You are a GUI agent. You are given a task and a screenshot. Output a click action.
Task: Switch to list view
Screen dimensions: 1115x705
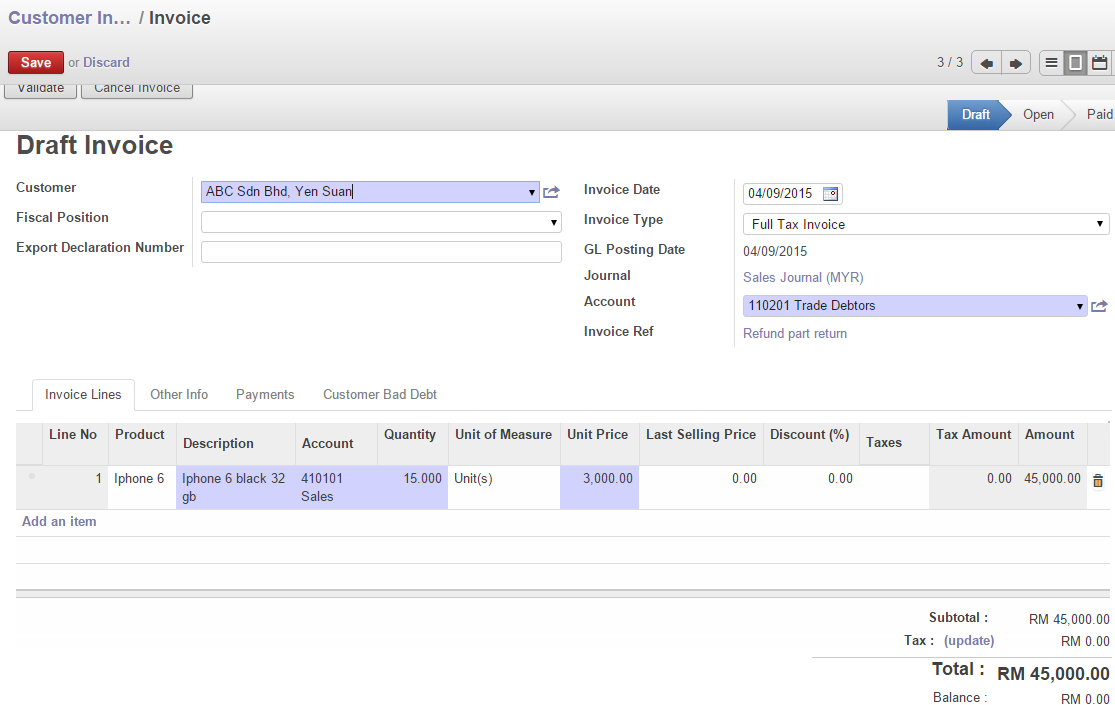[1051, 62]
